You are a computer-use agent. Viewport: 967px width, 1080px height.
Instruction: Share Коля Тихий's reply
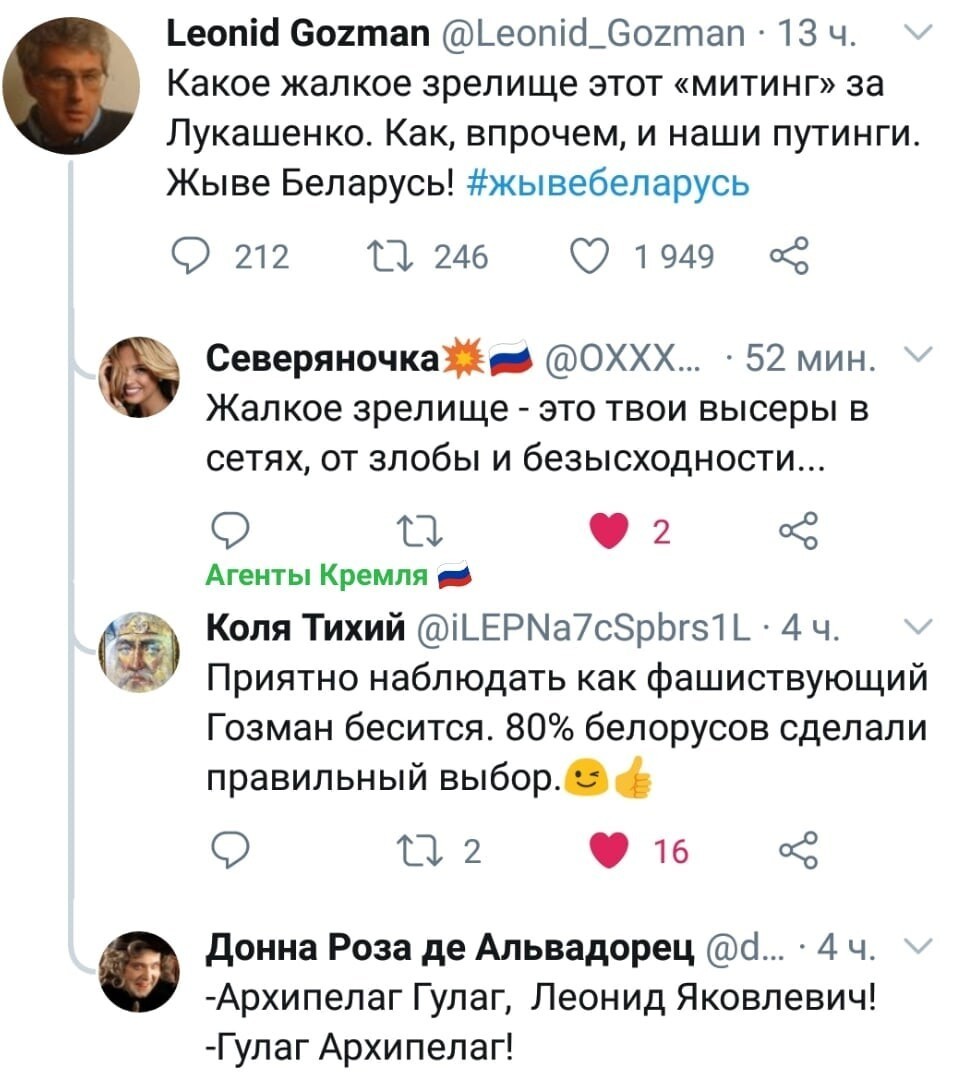point(798,850)
